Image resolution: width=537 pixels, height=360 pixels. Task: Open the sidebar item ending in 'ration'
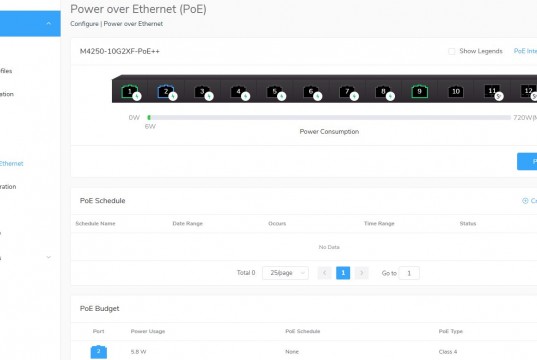pos(8,187)
